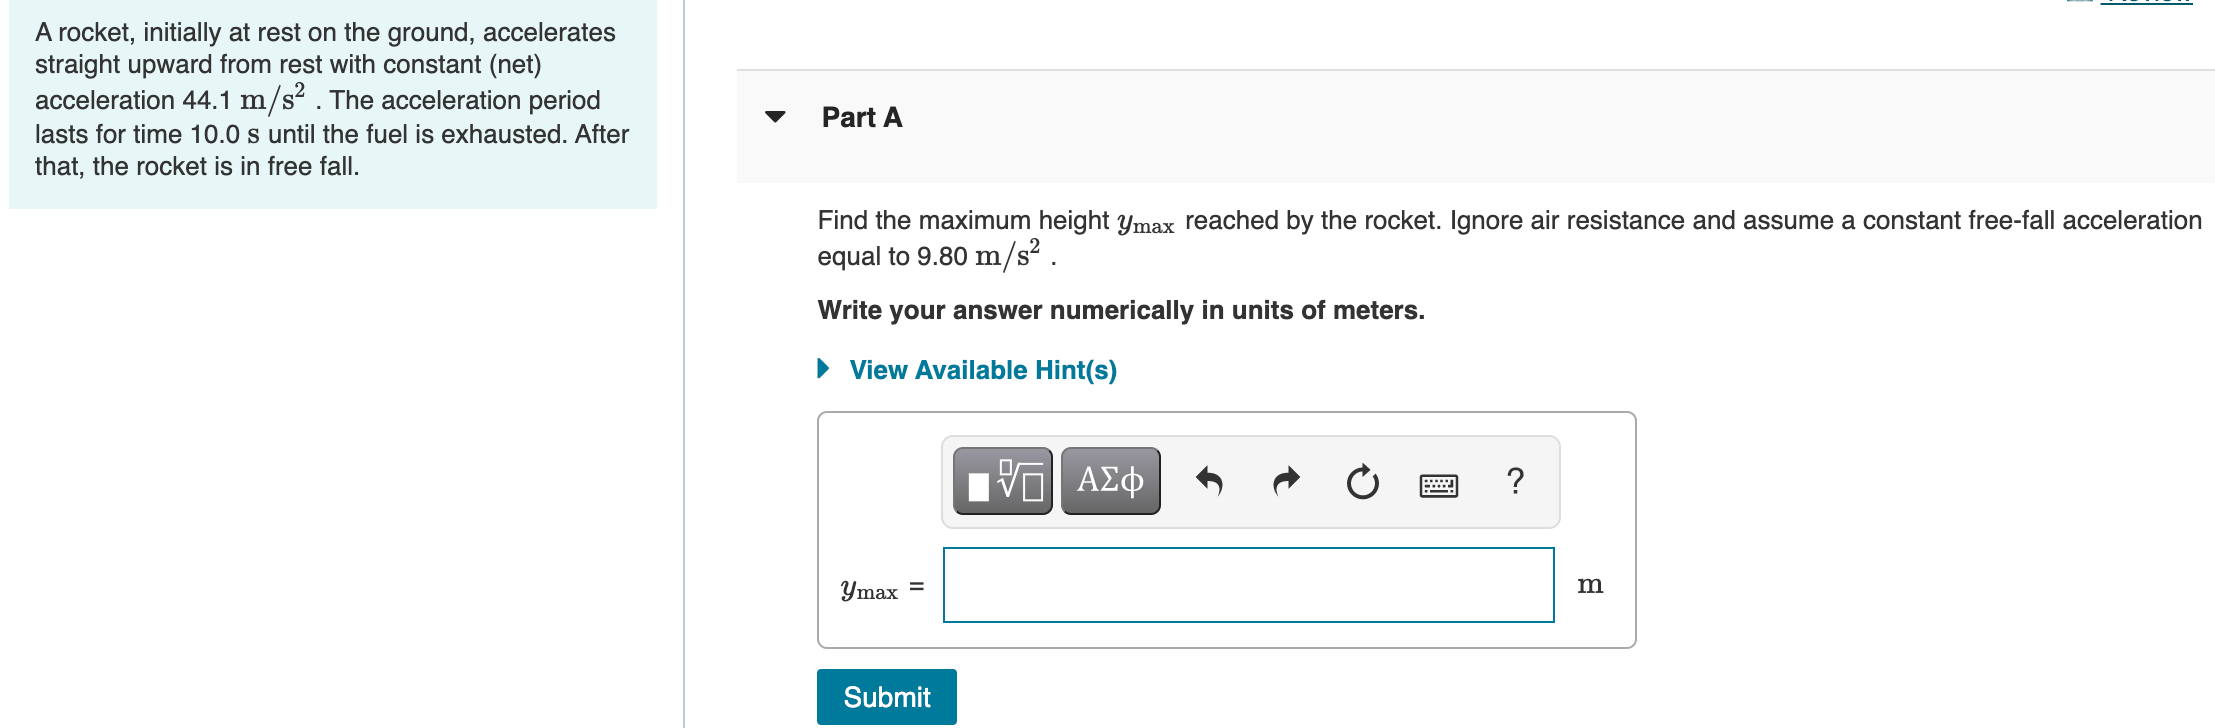This screenshot has width=2215, height=728.
Task: Open the View Available Hint(s) link
Action: tap(983, 369)
